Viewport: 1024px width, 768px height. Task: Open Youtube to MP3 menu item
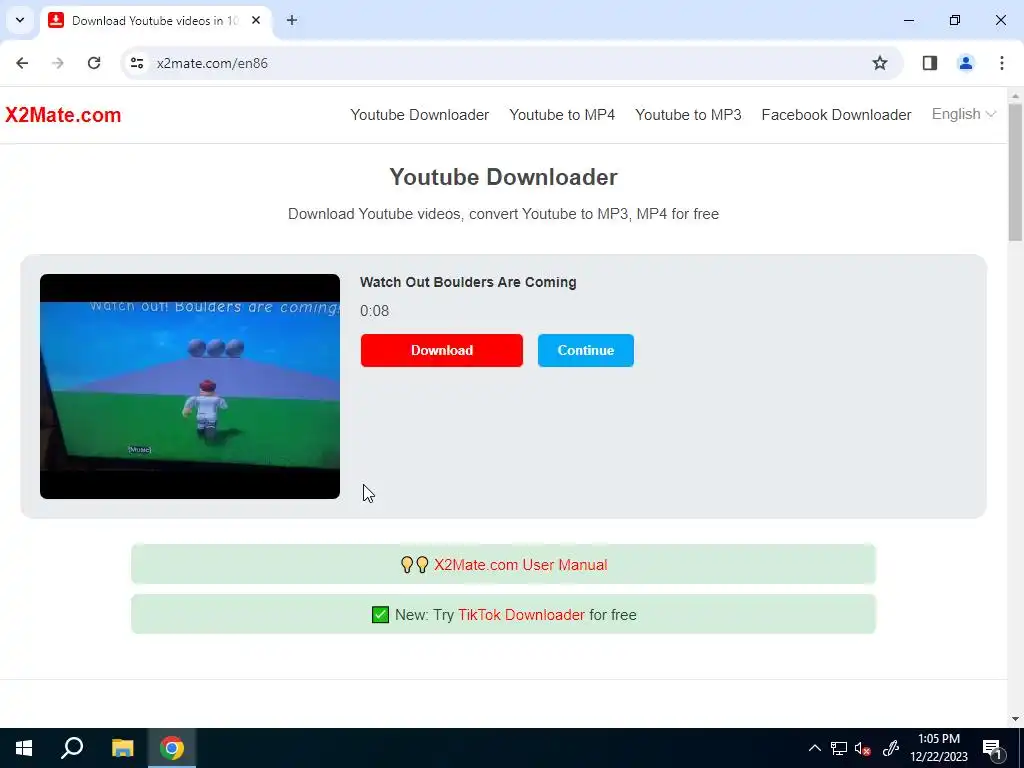click(x=688, y=115)
